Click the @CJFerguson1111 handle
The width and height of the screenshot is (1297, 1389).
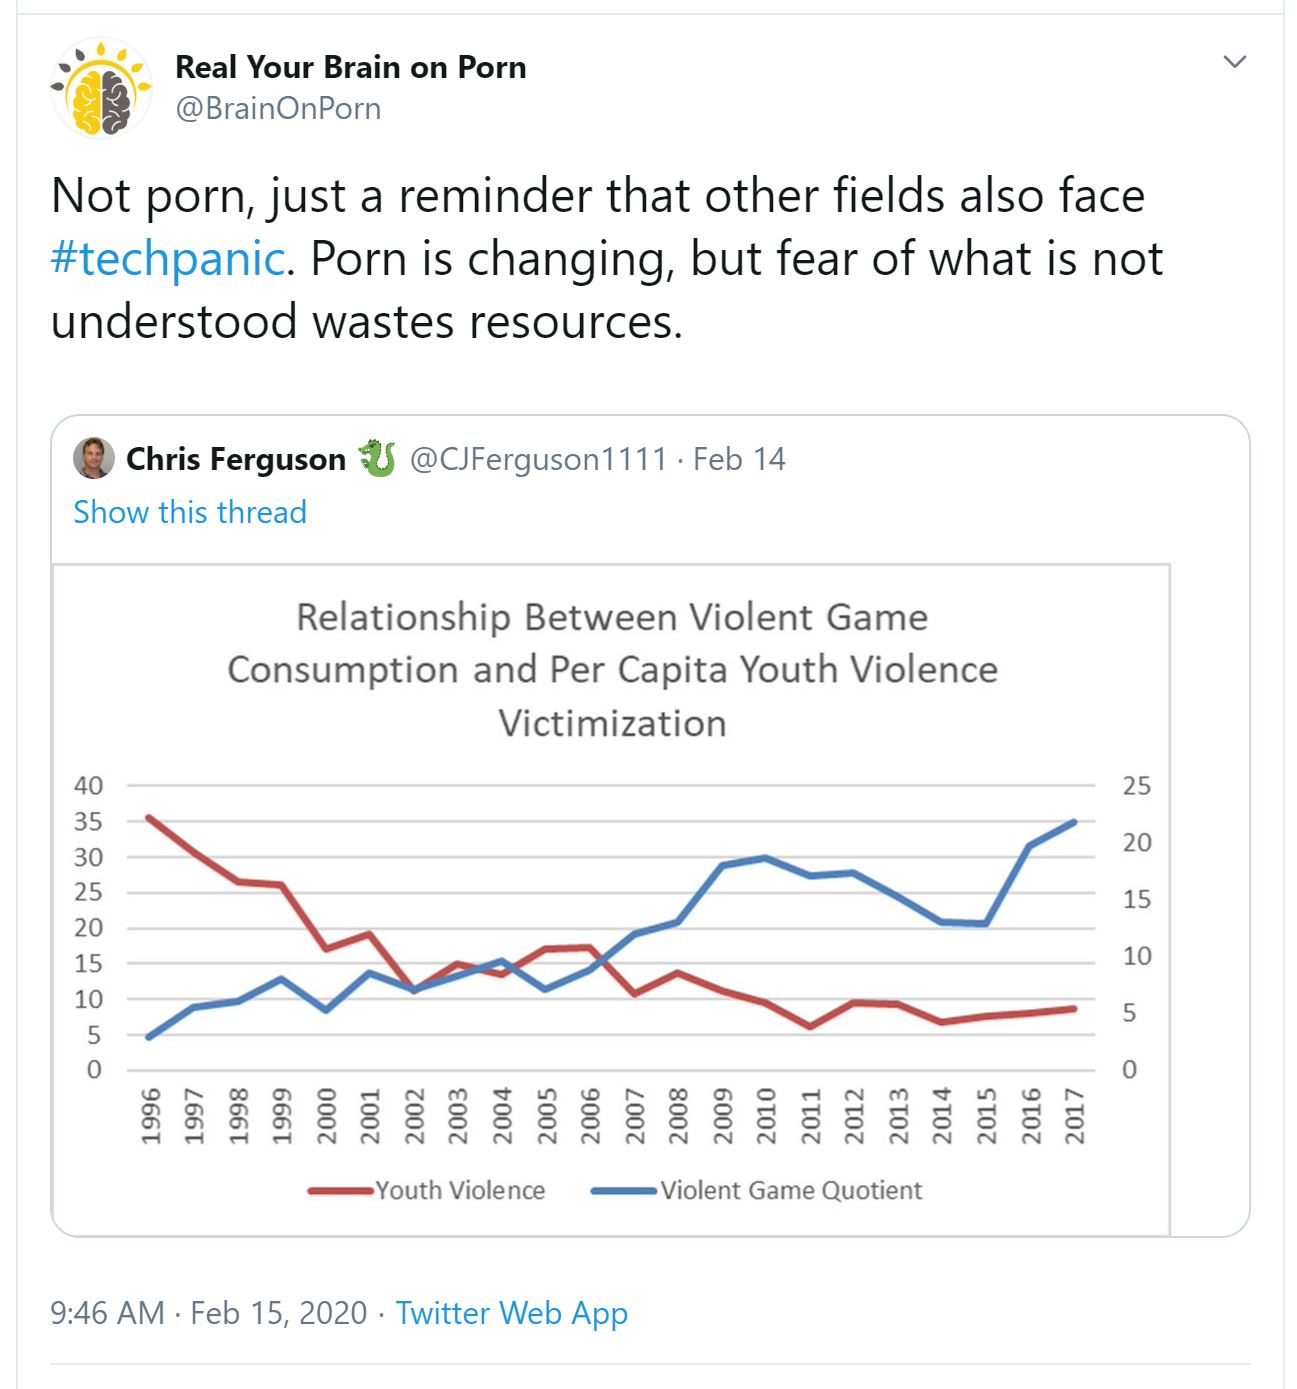tap(538, 459)
